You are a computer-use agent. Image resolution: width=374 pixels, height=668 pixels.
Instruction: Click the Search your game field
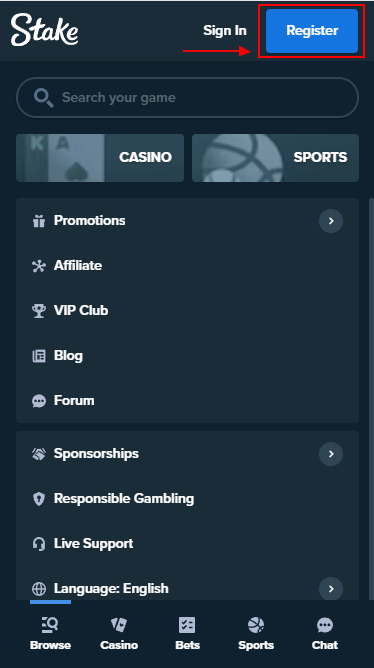(x=187, y=98)
